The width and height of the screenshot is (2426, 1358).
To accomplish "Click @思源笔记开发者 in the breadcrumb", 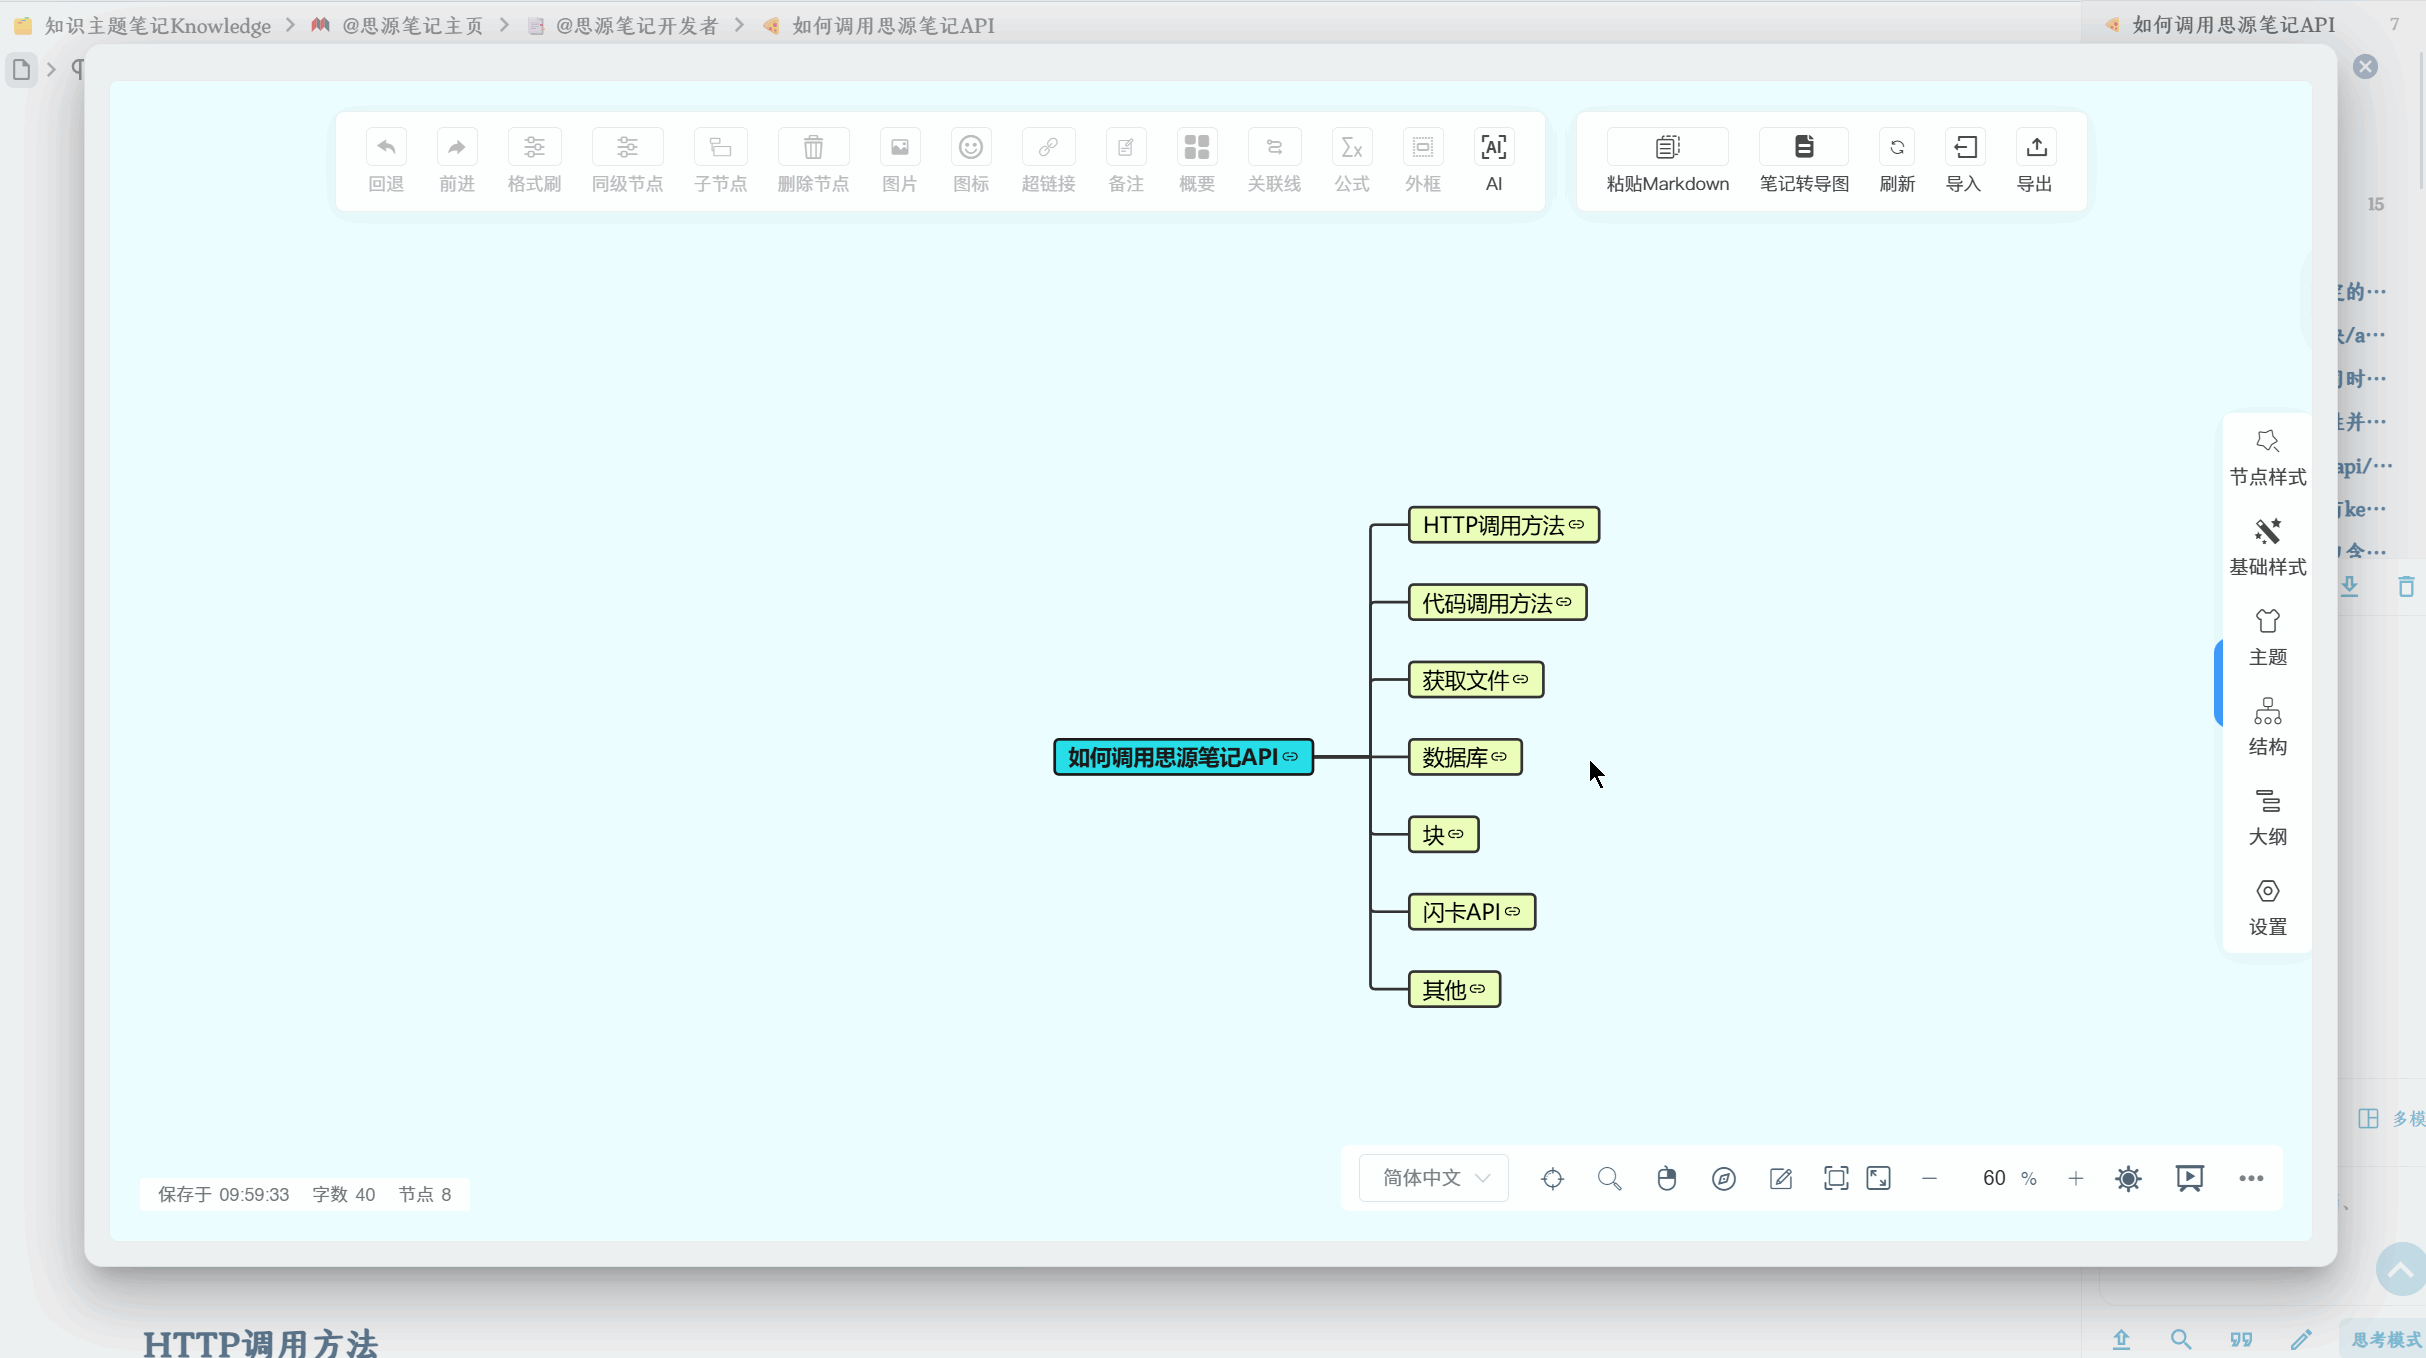I will click(636, 26).
